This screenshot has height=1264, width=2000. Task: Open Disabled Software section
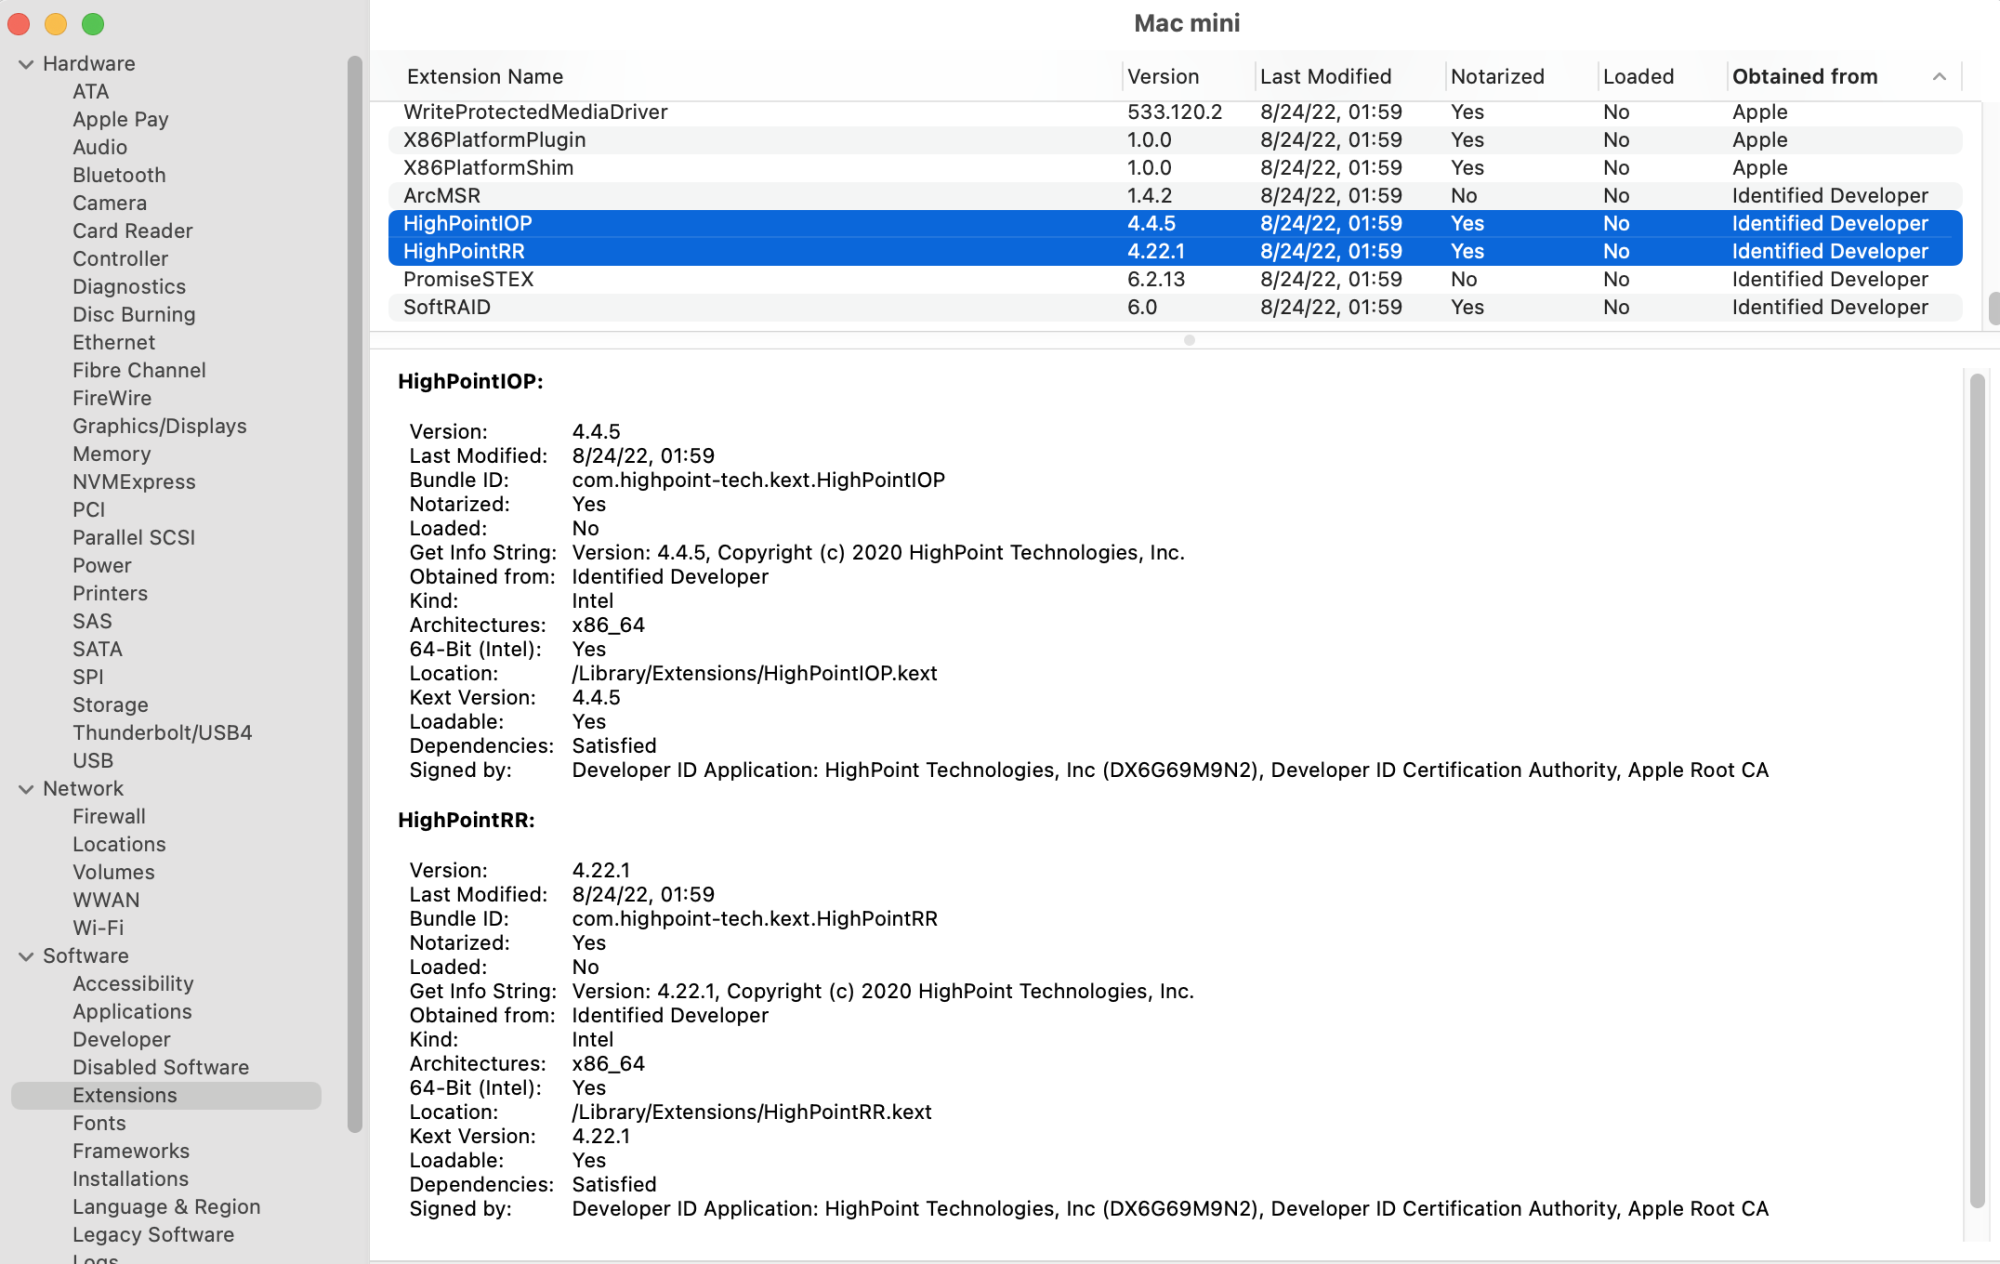coord(161,1068)
